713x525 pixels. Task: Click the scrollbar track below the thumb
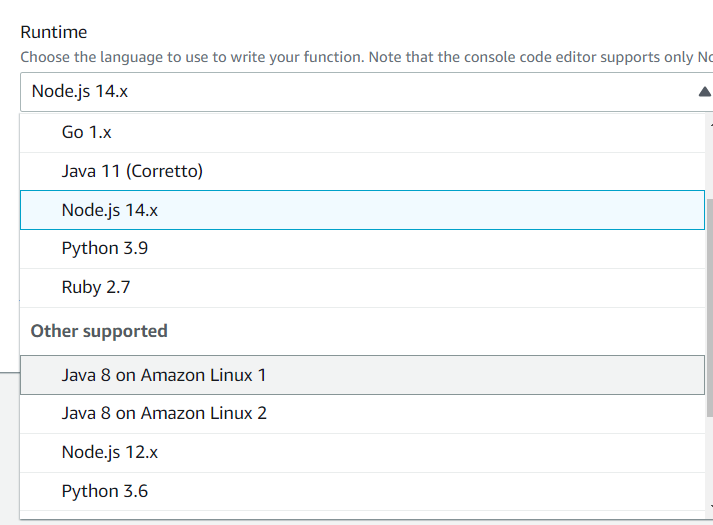tap(710, 460)
